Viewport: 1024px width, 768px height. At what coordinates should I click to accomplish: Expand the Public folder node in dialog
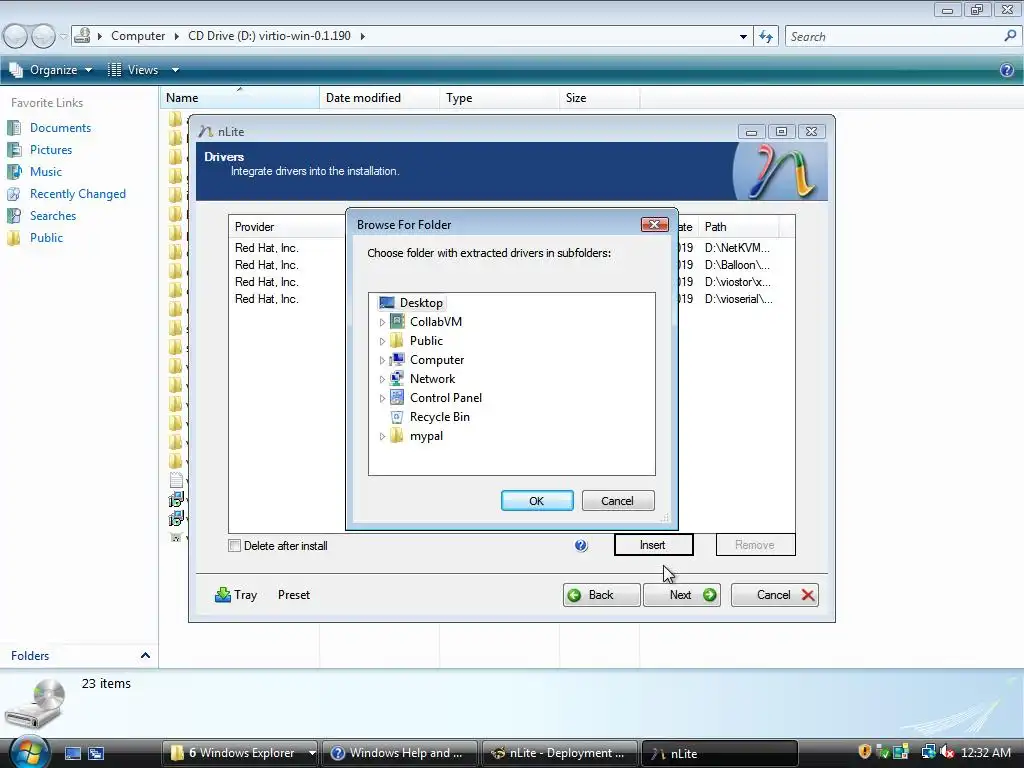point(383,341)
